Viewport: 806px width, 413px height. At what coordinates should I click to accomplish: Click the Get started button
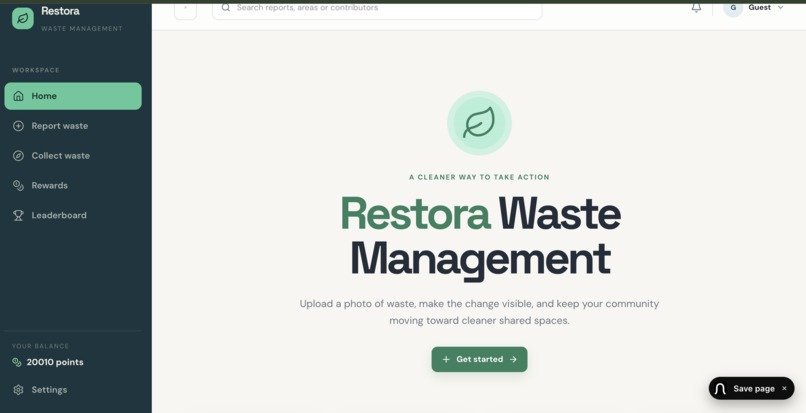[479, 360]
